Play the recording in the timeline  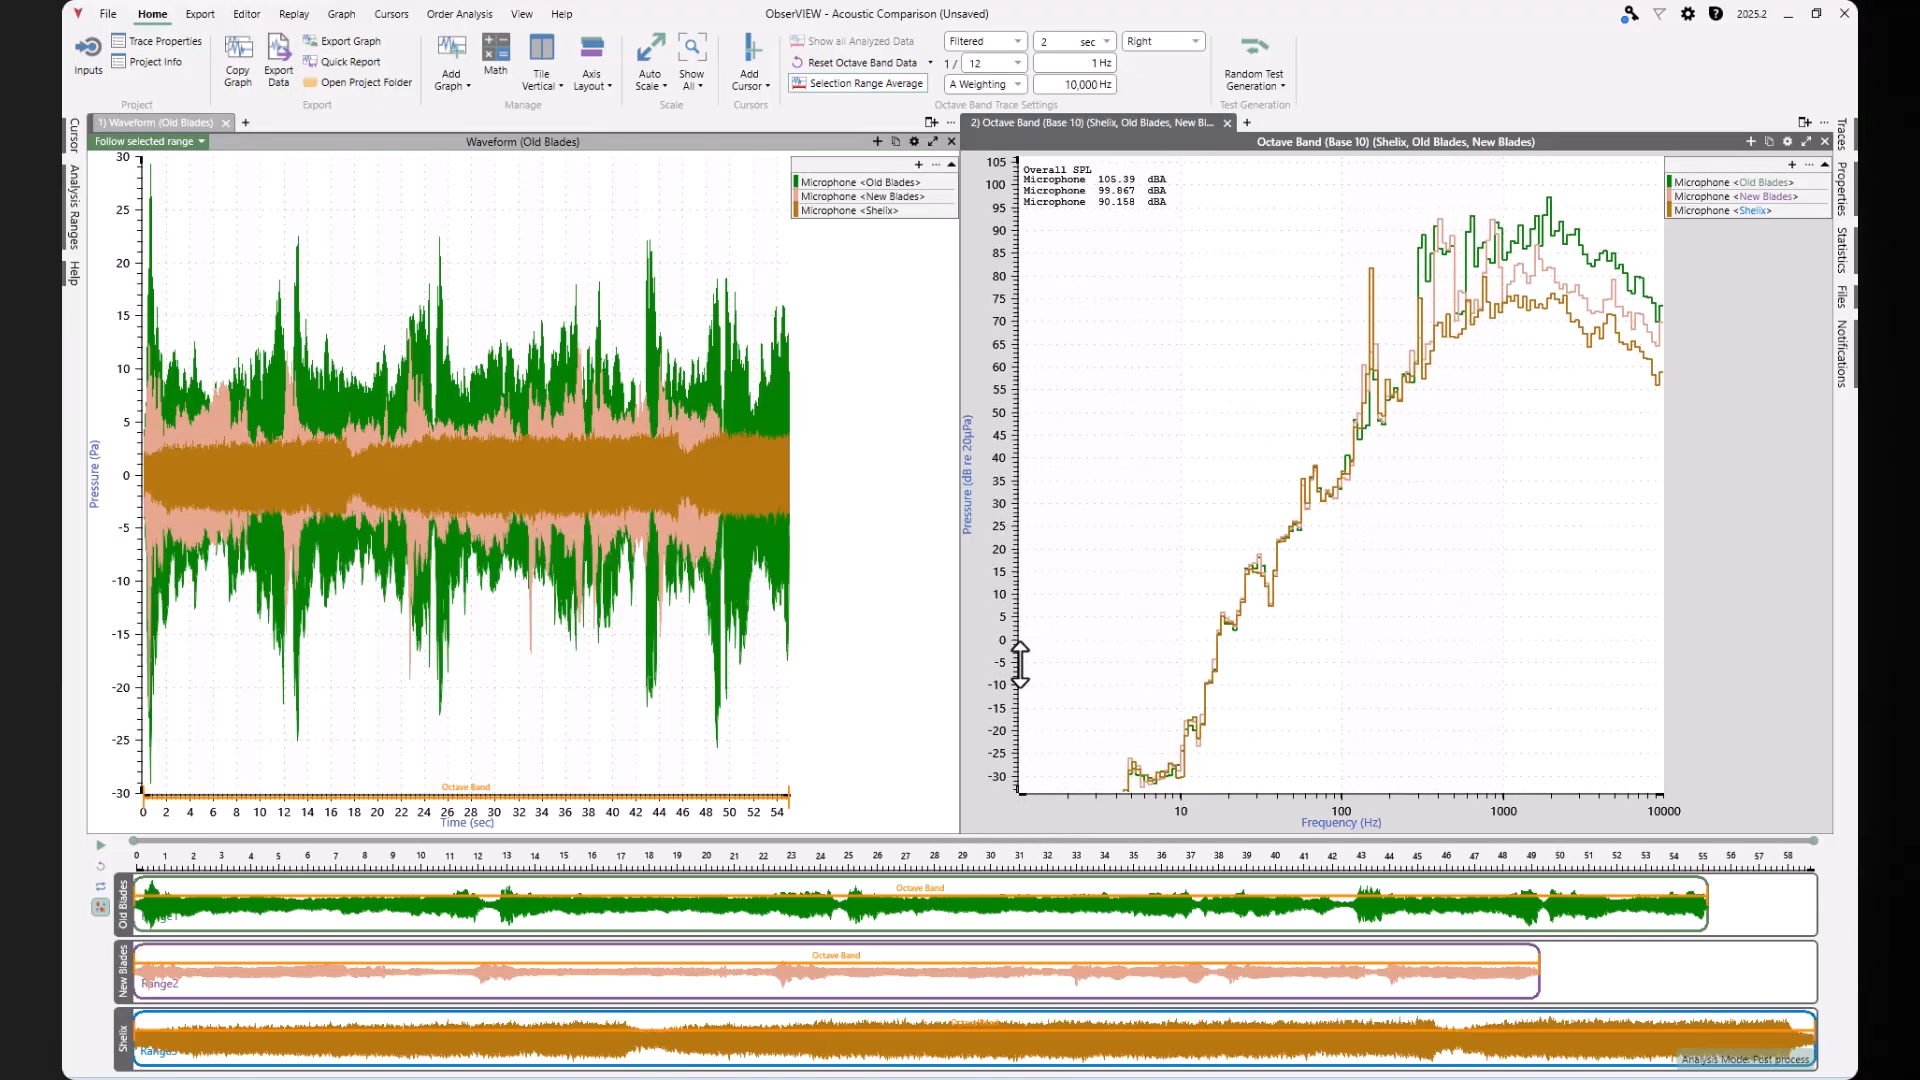(101, 846)
